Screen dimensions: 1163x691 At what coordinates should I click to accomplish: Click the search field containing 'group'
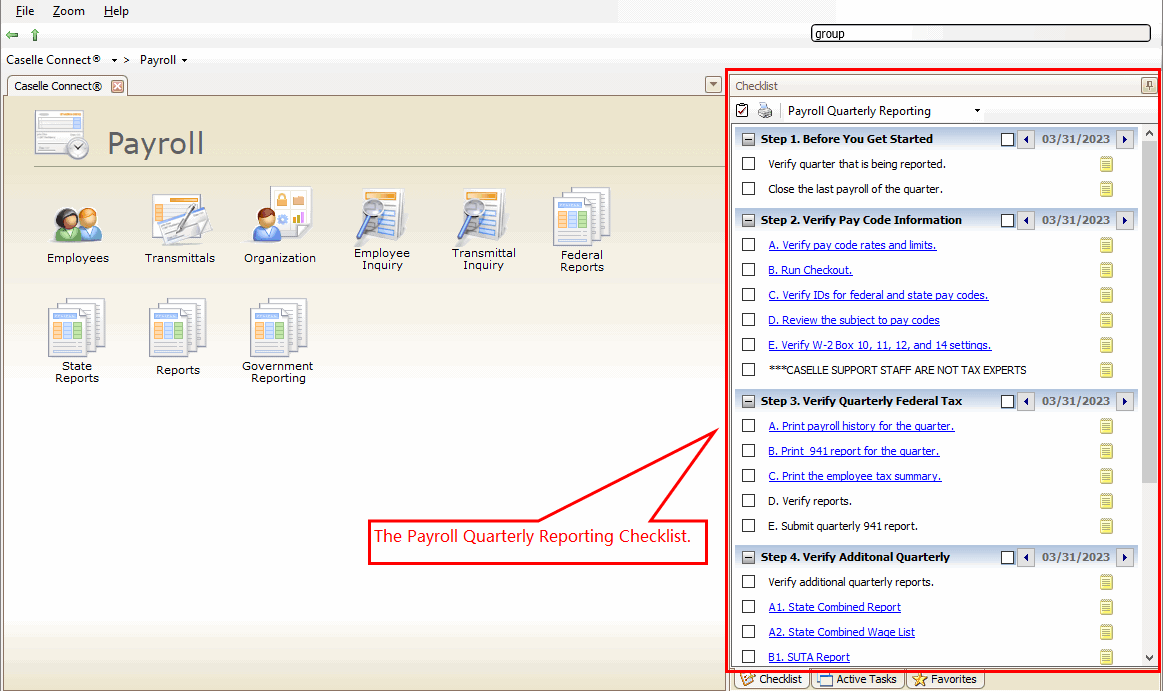click(x=980, y=33)
